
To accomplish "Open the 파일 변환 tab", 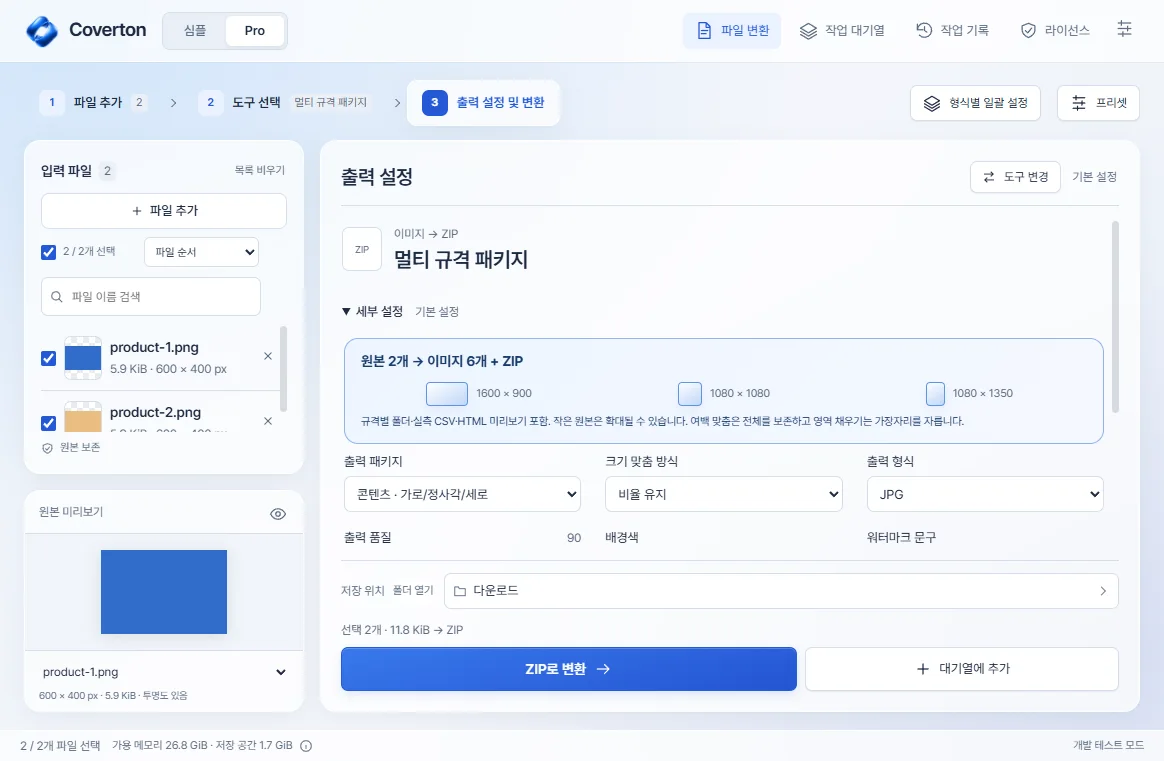I will pos(732,30).
